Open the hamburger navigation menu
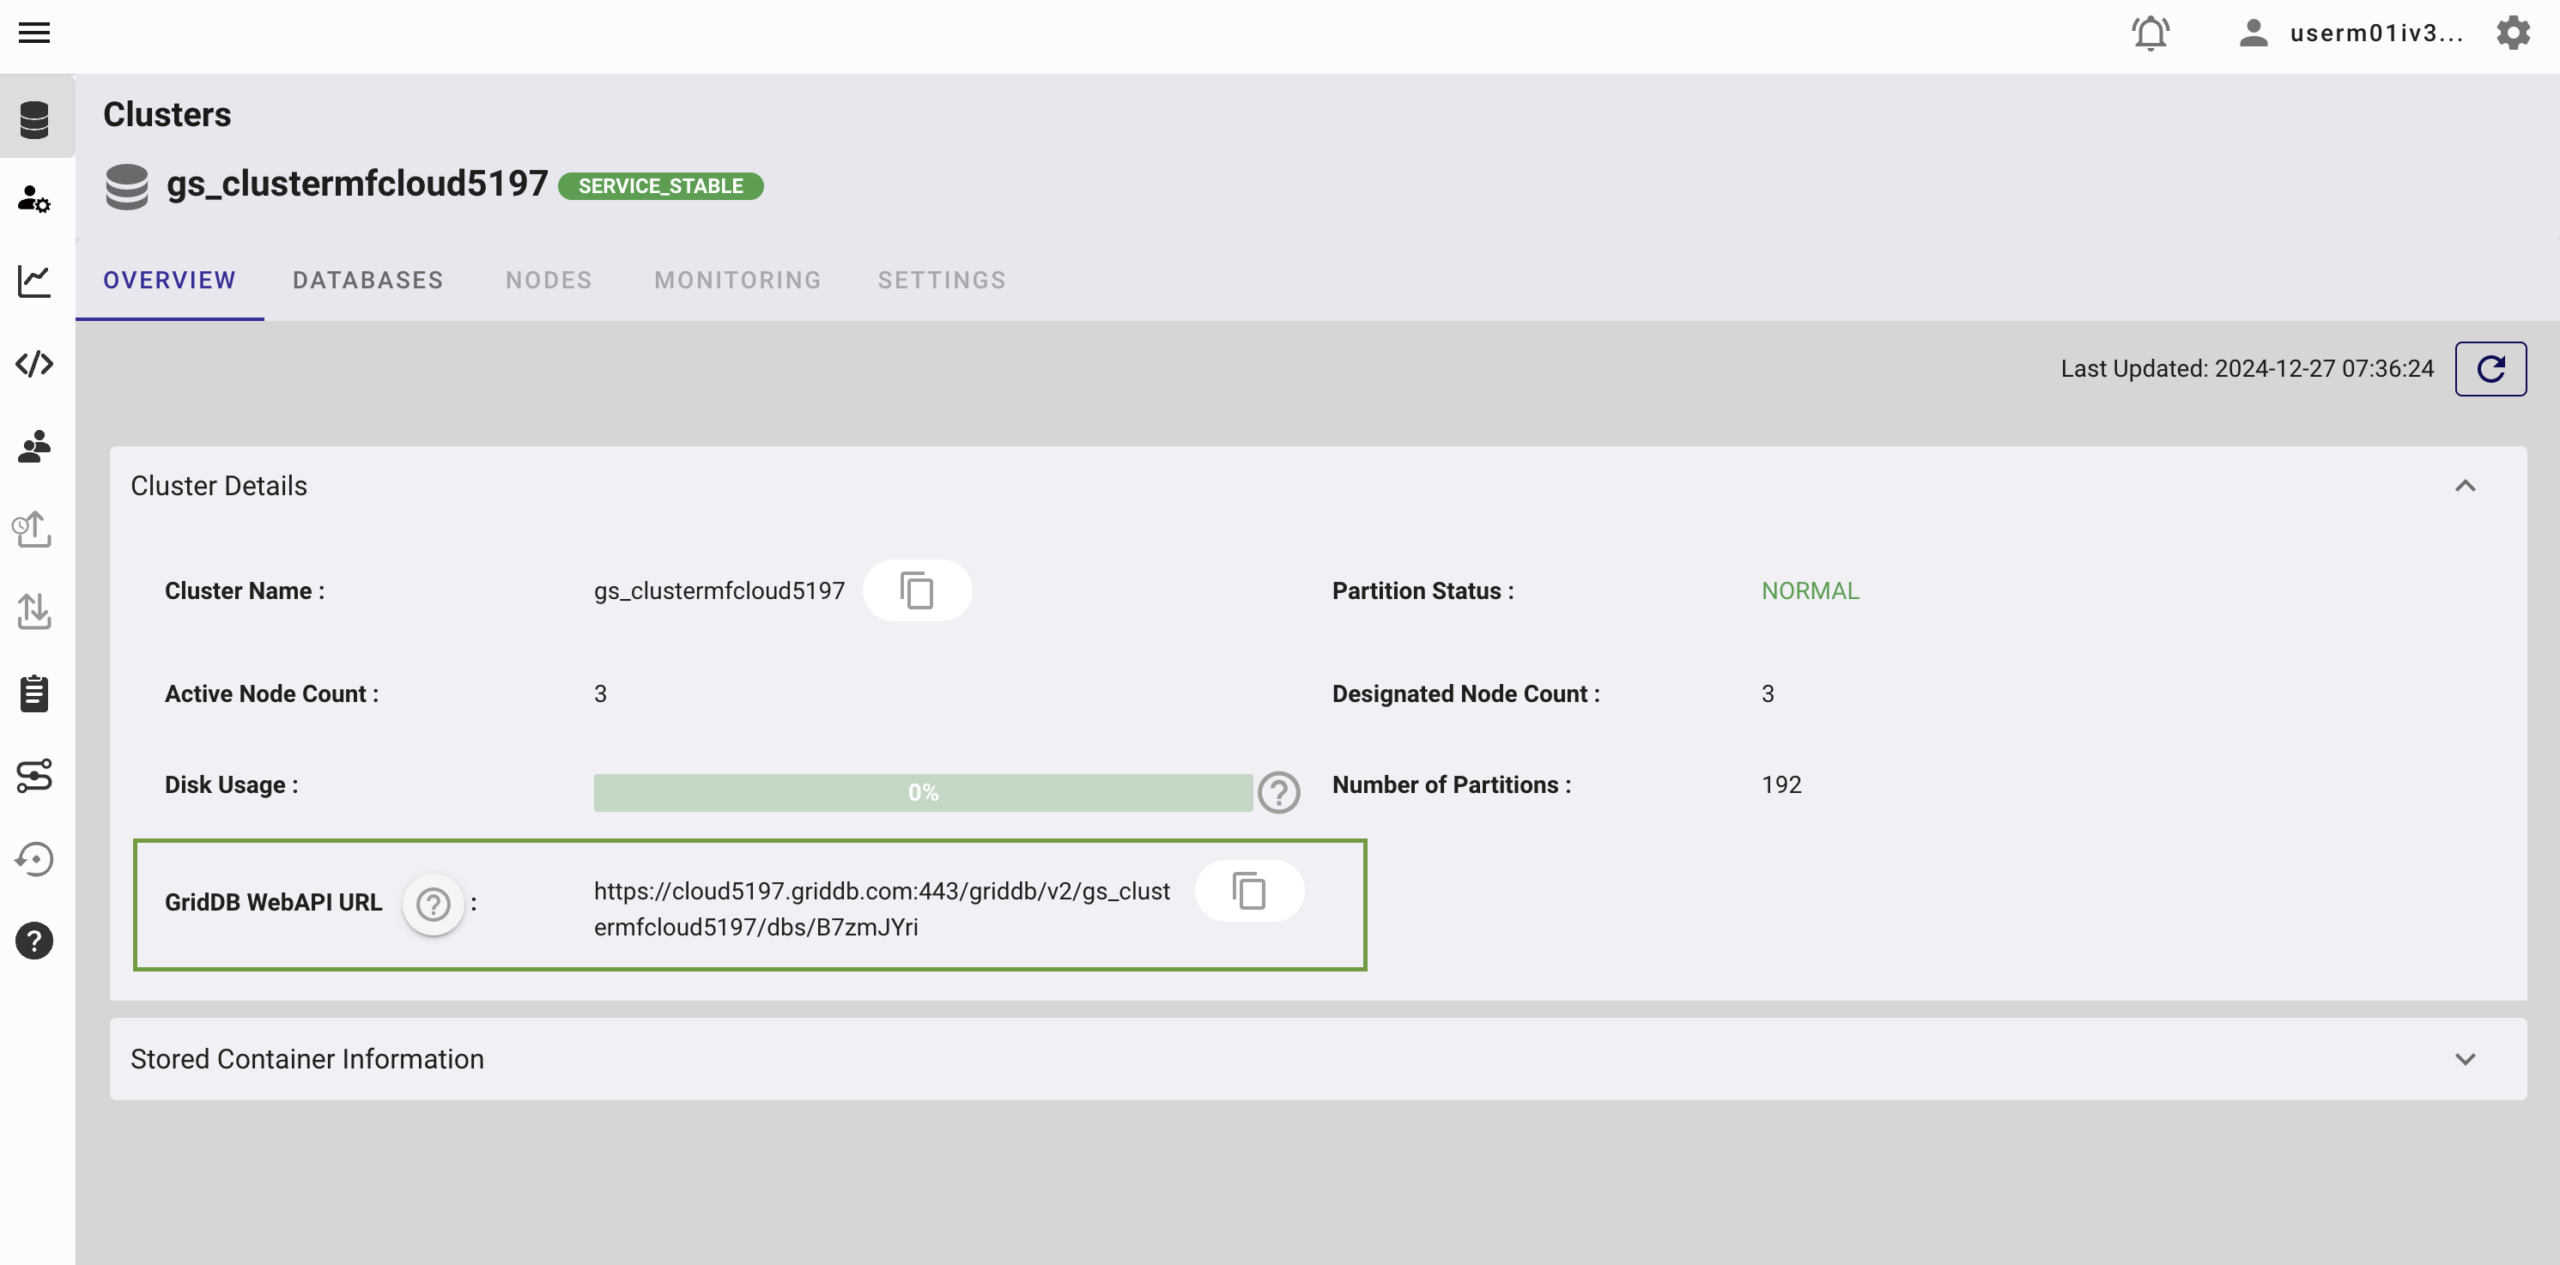 pos(34,33)
